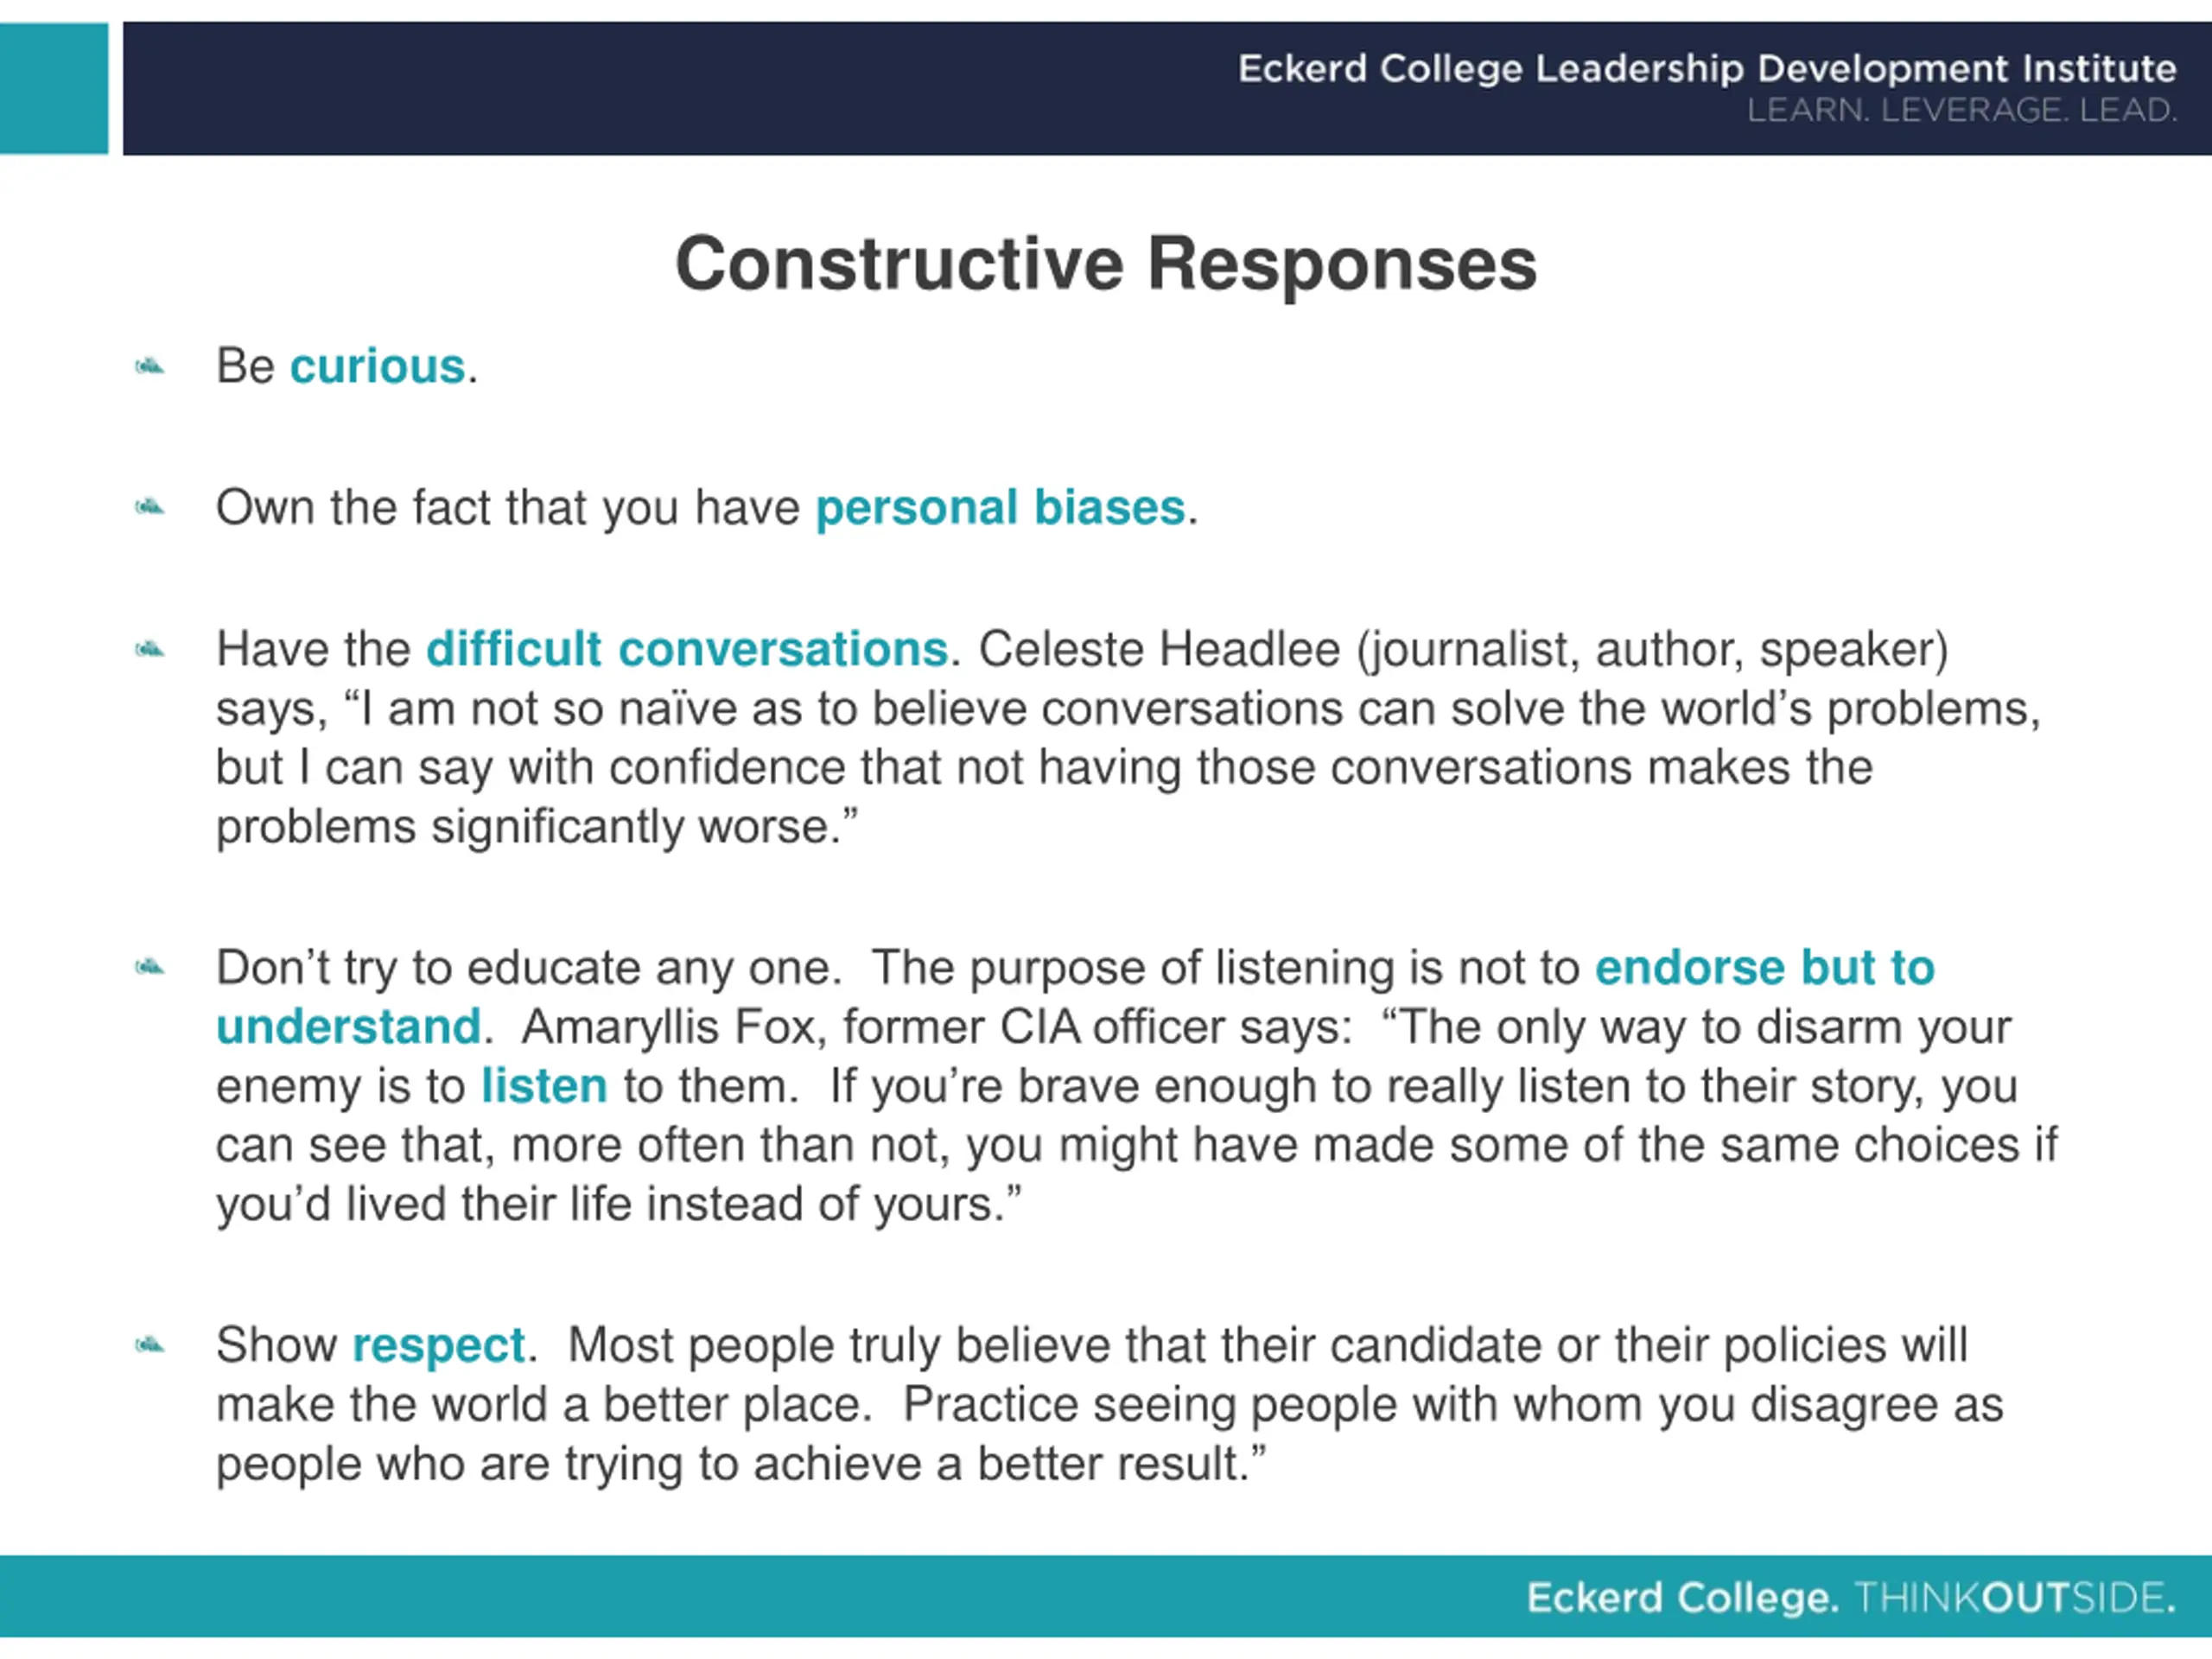The image size is (2212, 1659).
Task: Click the name "Celeste Headlee" in the text
Action: pos(1159,649)
